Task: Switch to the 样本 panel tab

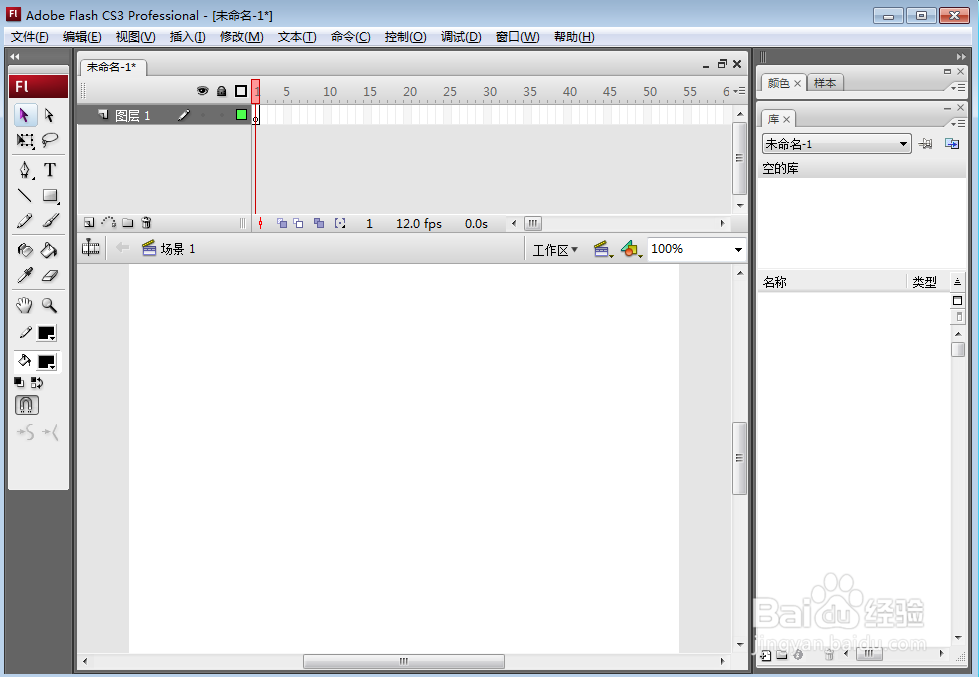Action: 825,83
